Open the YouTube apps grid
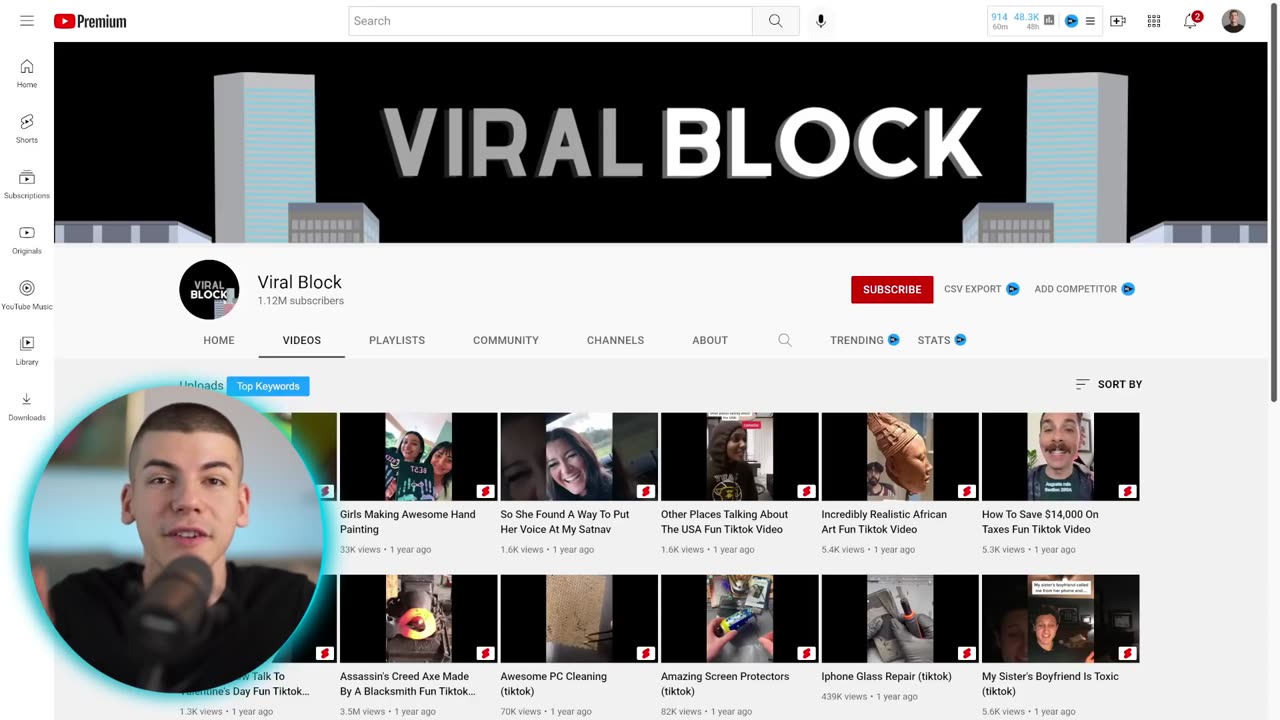1280x720 pixels. [x=1154, y=21]
